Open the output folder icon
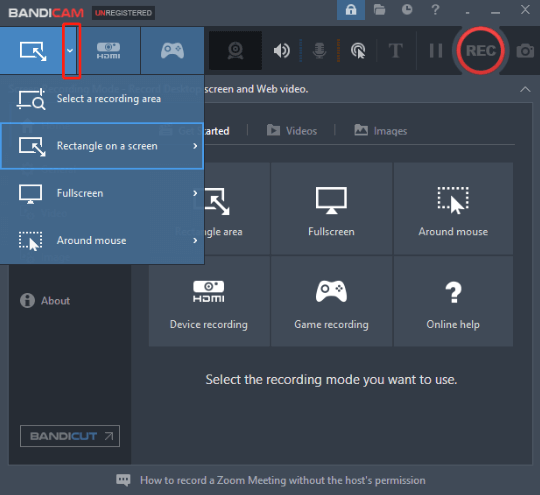 click(x=379, y=10)
